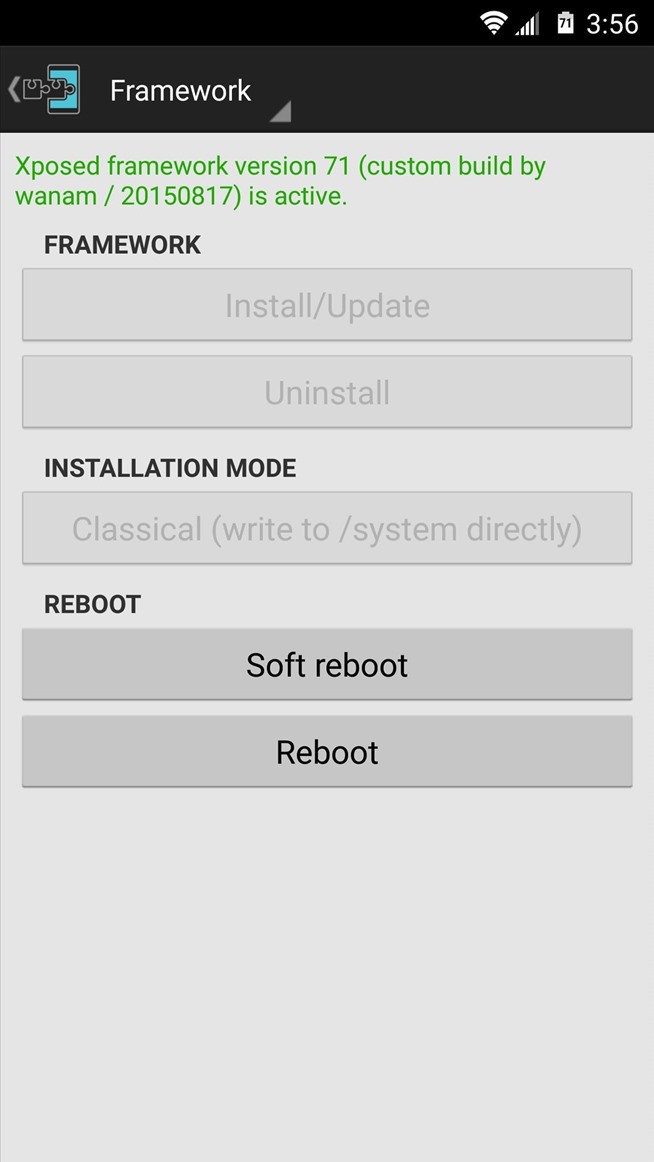Click the small triangle beside Framework
654x1162 pixels.
[x=280, y=111]
